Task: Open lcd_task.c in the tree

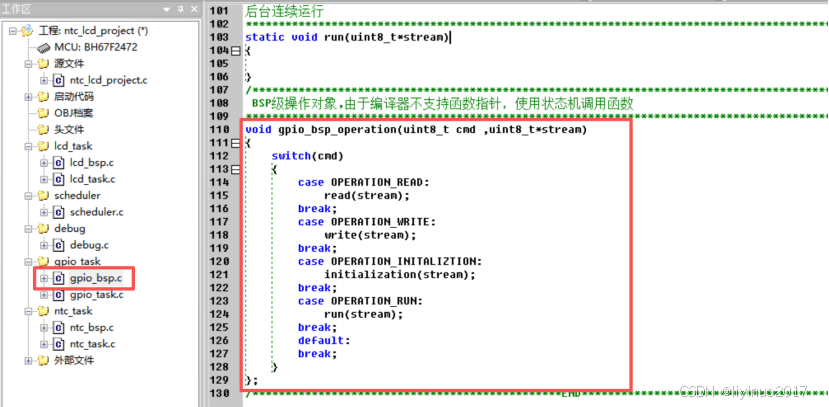Action: pyautogui.click(x=93, y=179)
